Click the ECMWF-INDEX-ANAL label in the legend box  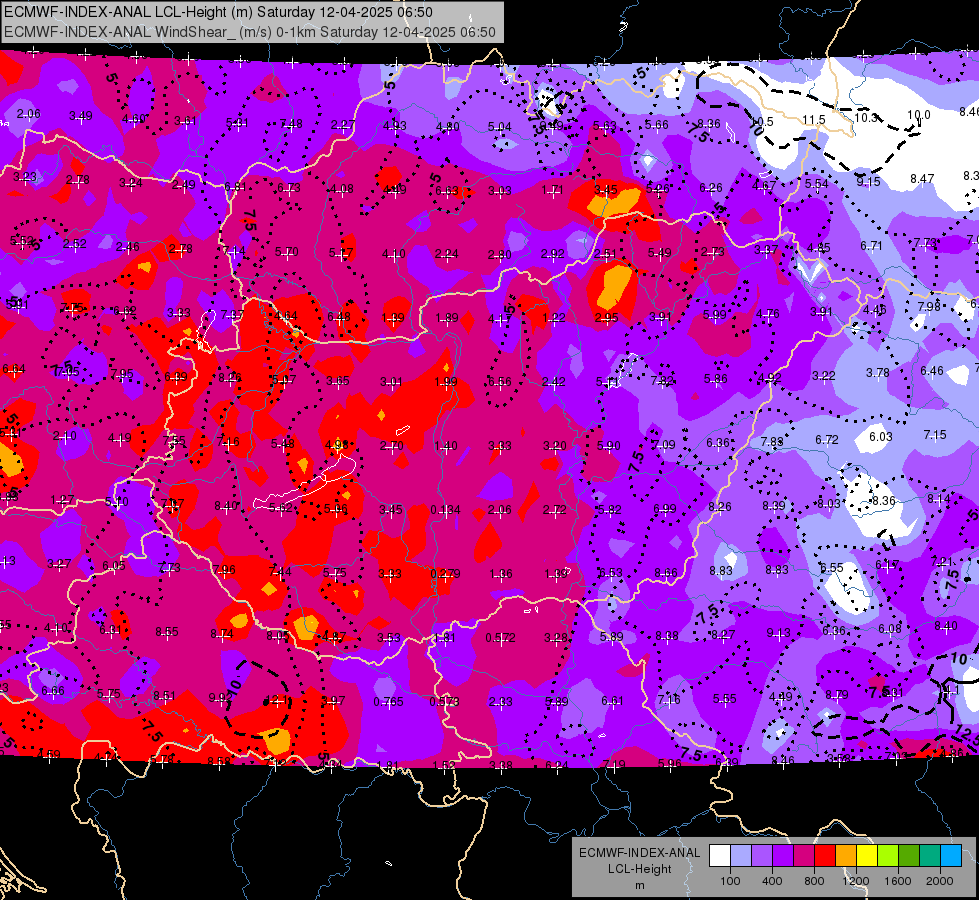click(x=639, y=853)
